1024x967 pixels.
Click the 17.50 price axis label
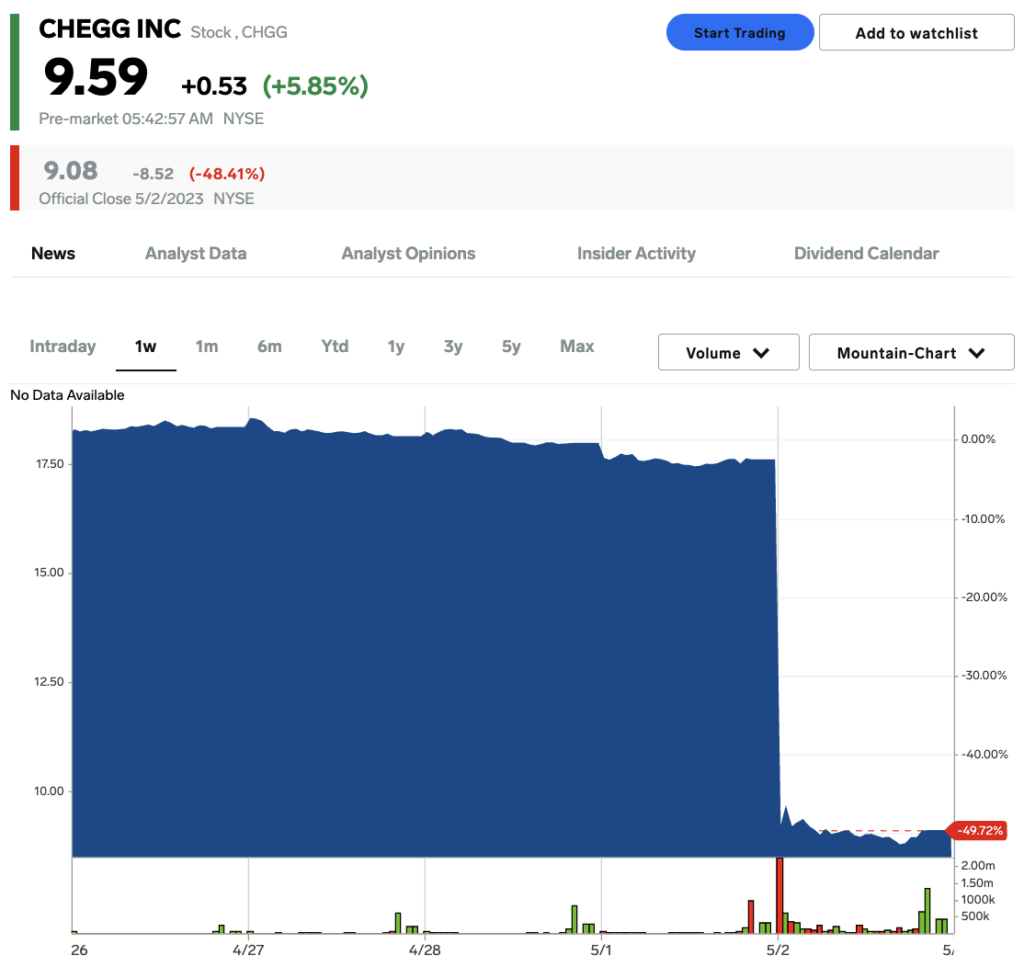[x=50, y=464]
